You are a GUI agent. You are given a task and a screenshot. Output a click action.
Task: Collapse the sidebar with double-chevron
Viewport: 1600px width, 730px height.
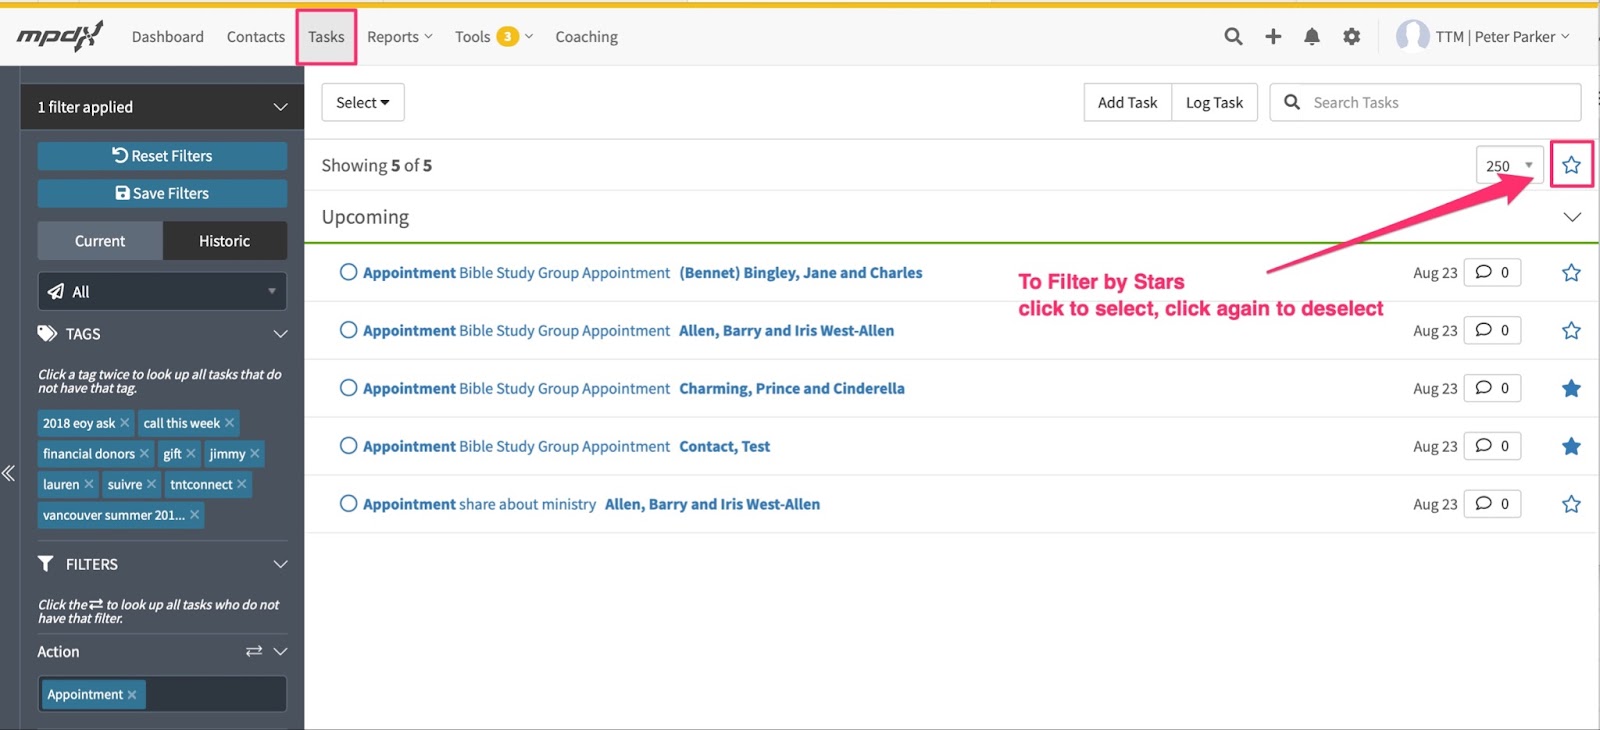pyautogui.click(x=8, y=473)
